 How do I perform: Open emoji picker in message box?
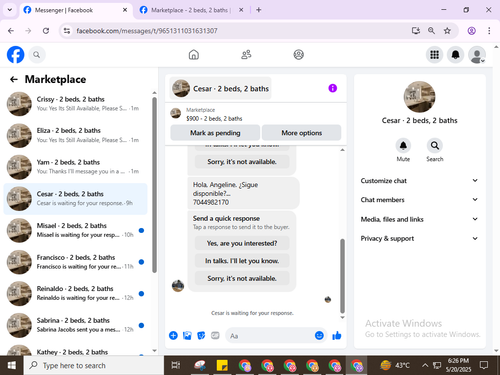319,335
